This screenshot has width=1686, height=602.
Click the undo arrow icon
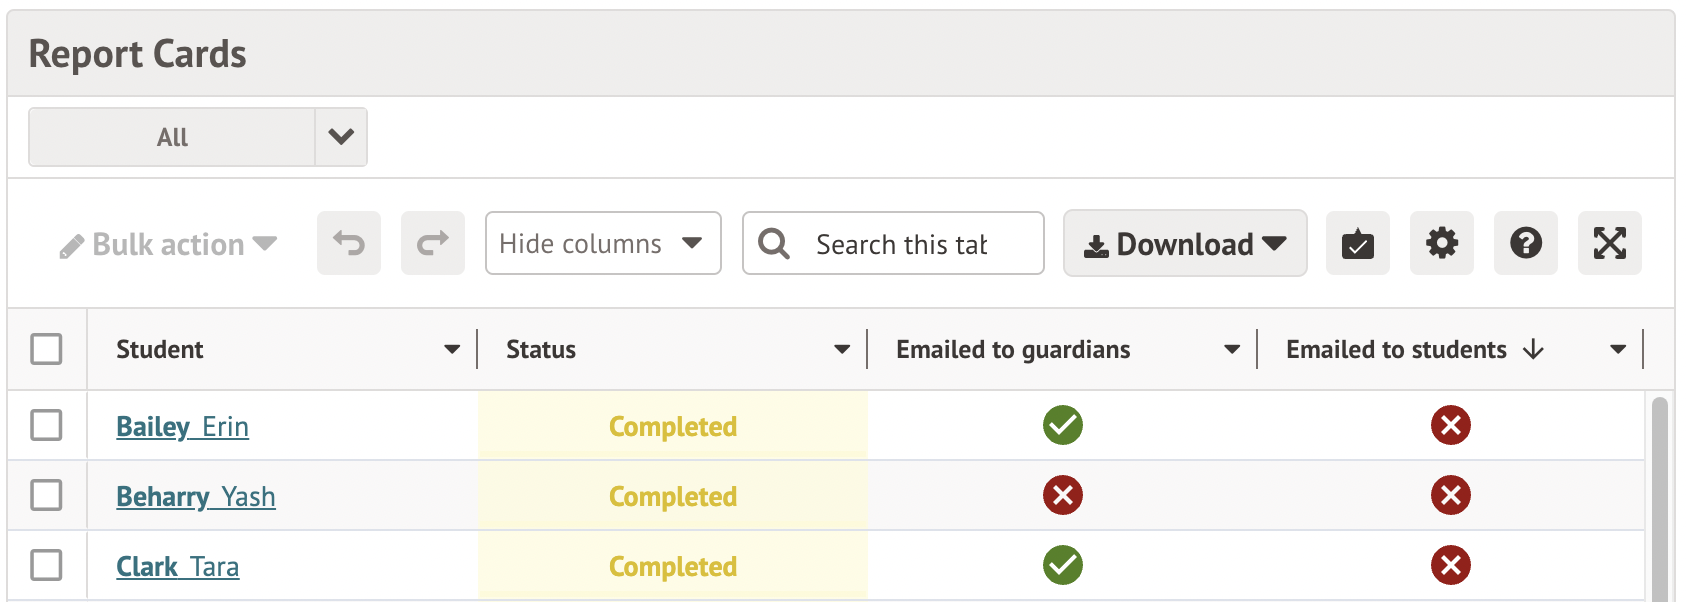[x=349, y=243]
